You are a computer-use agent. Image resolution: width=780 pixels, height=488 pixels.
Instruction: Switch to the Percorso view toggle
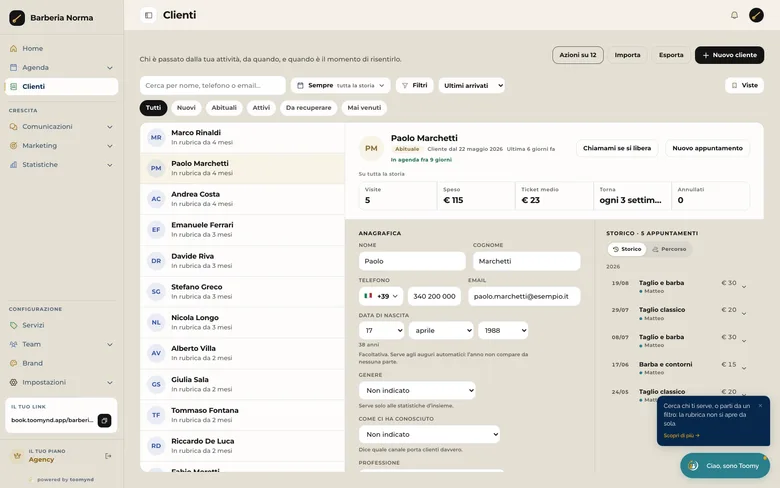coord(669,249)
